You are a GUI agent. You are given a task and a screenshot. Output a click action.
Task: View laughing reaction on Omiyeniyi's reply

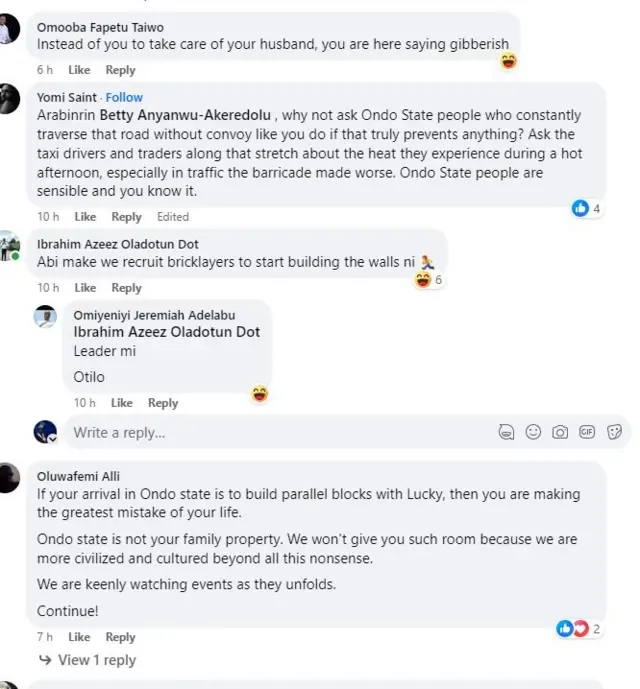tap(260, 394)
